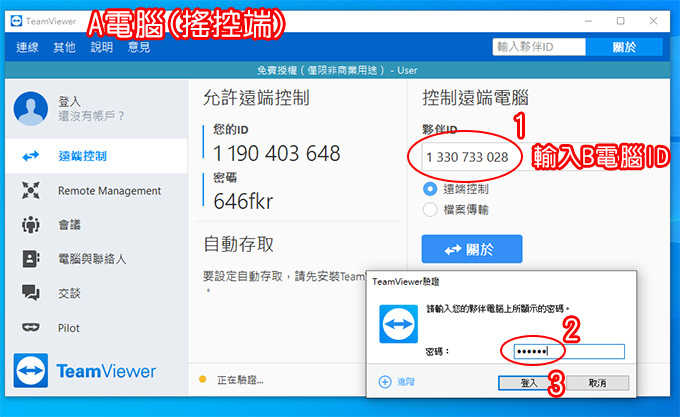
Task: Click the 允許遠端控制 heading
Action: pyautogui.click(x=256, y=98)
